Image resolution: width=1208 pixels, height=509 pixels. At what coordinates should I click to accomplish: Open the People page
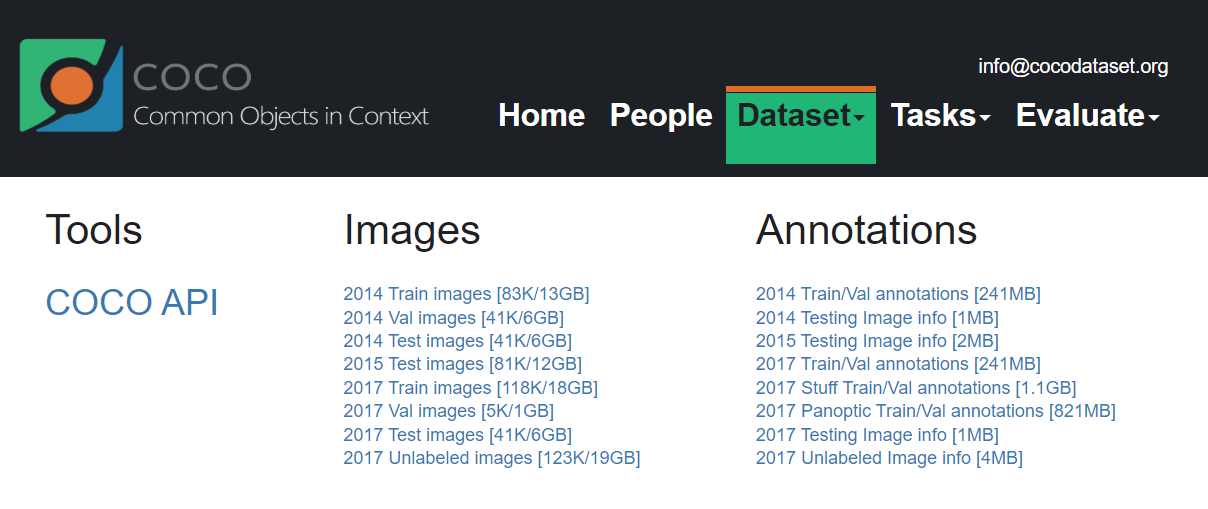click(661, 116)
